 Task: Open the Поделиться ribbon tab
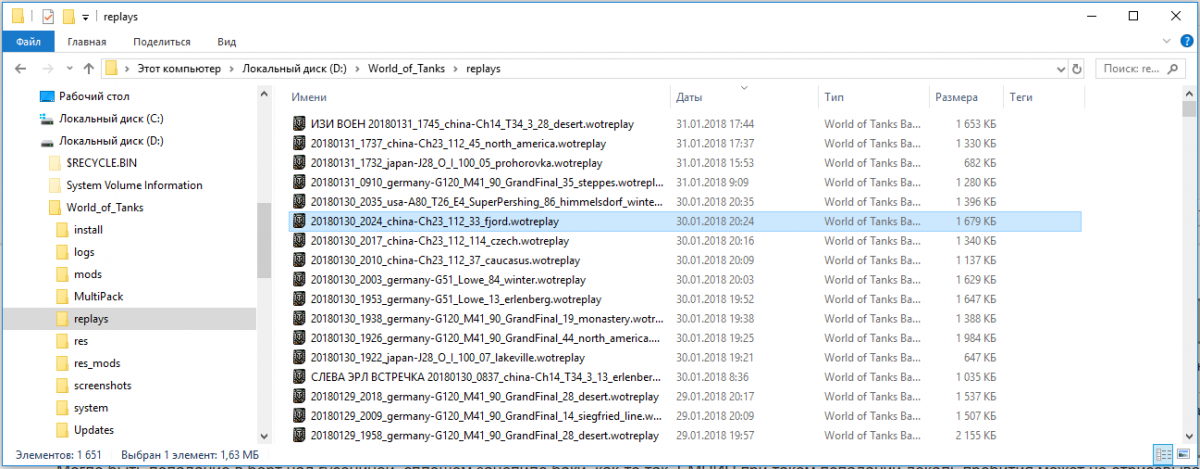[x=161, y=42]
